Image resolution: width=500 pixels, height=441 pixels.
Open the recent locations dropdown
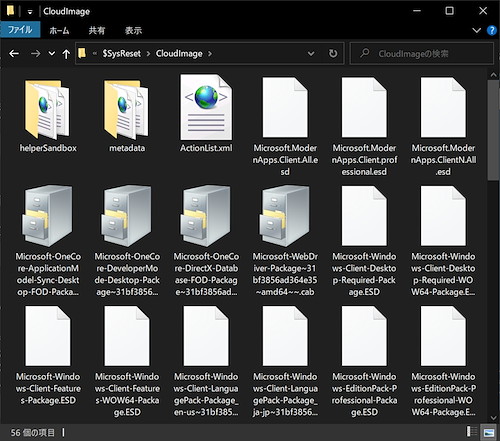point(52,53)
